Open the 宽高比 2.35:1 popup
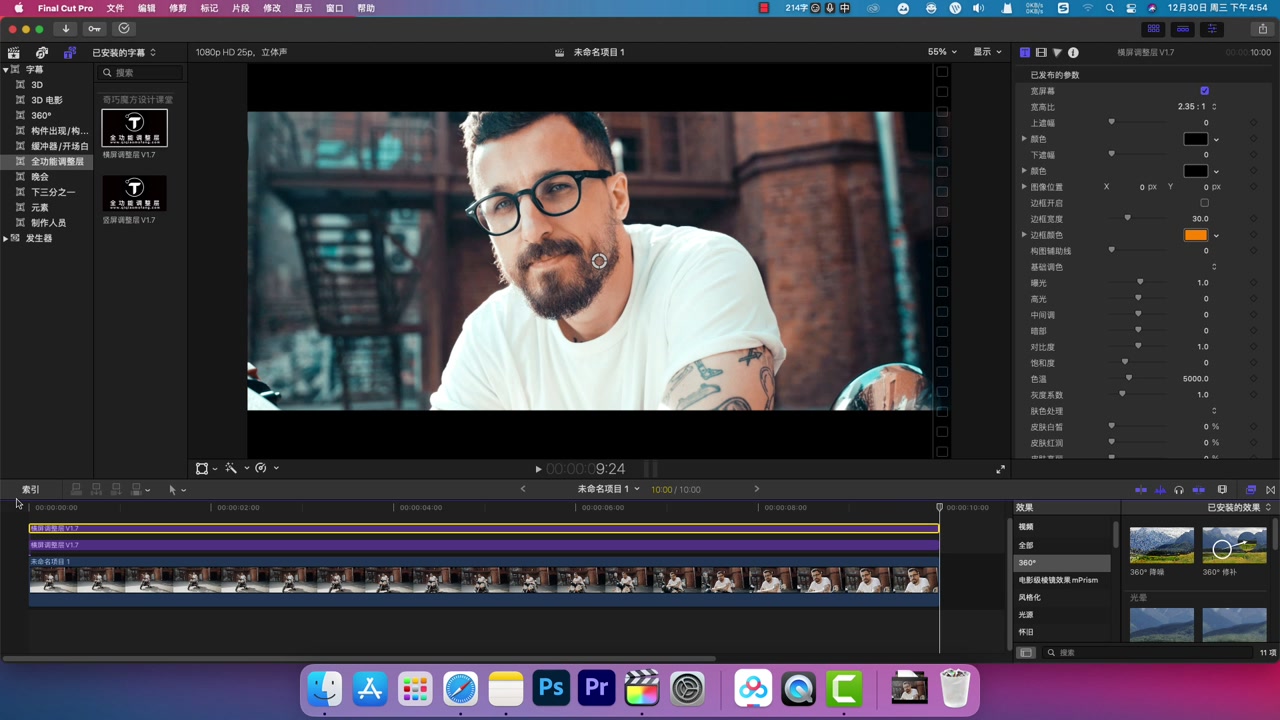1280x720 pixels. [x=1196, y=107]
